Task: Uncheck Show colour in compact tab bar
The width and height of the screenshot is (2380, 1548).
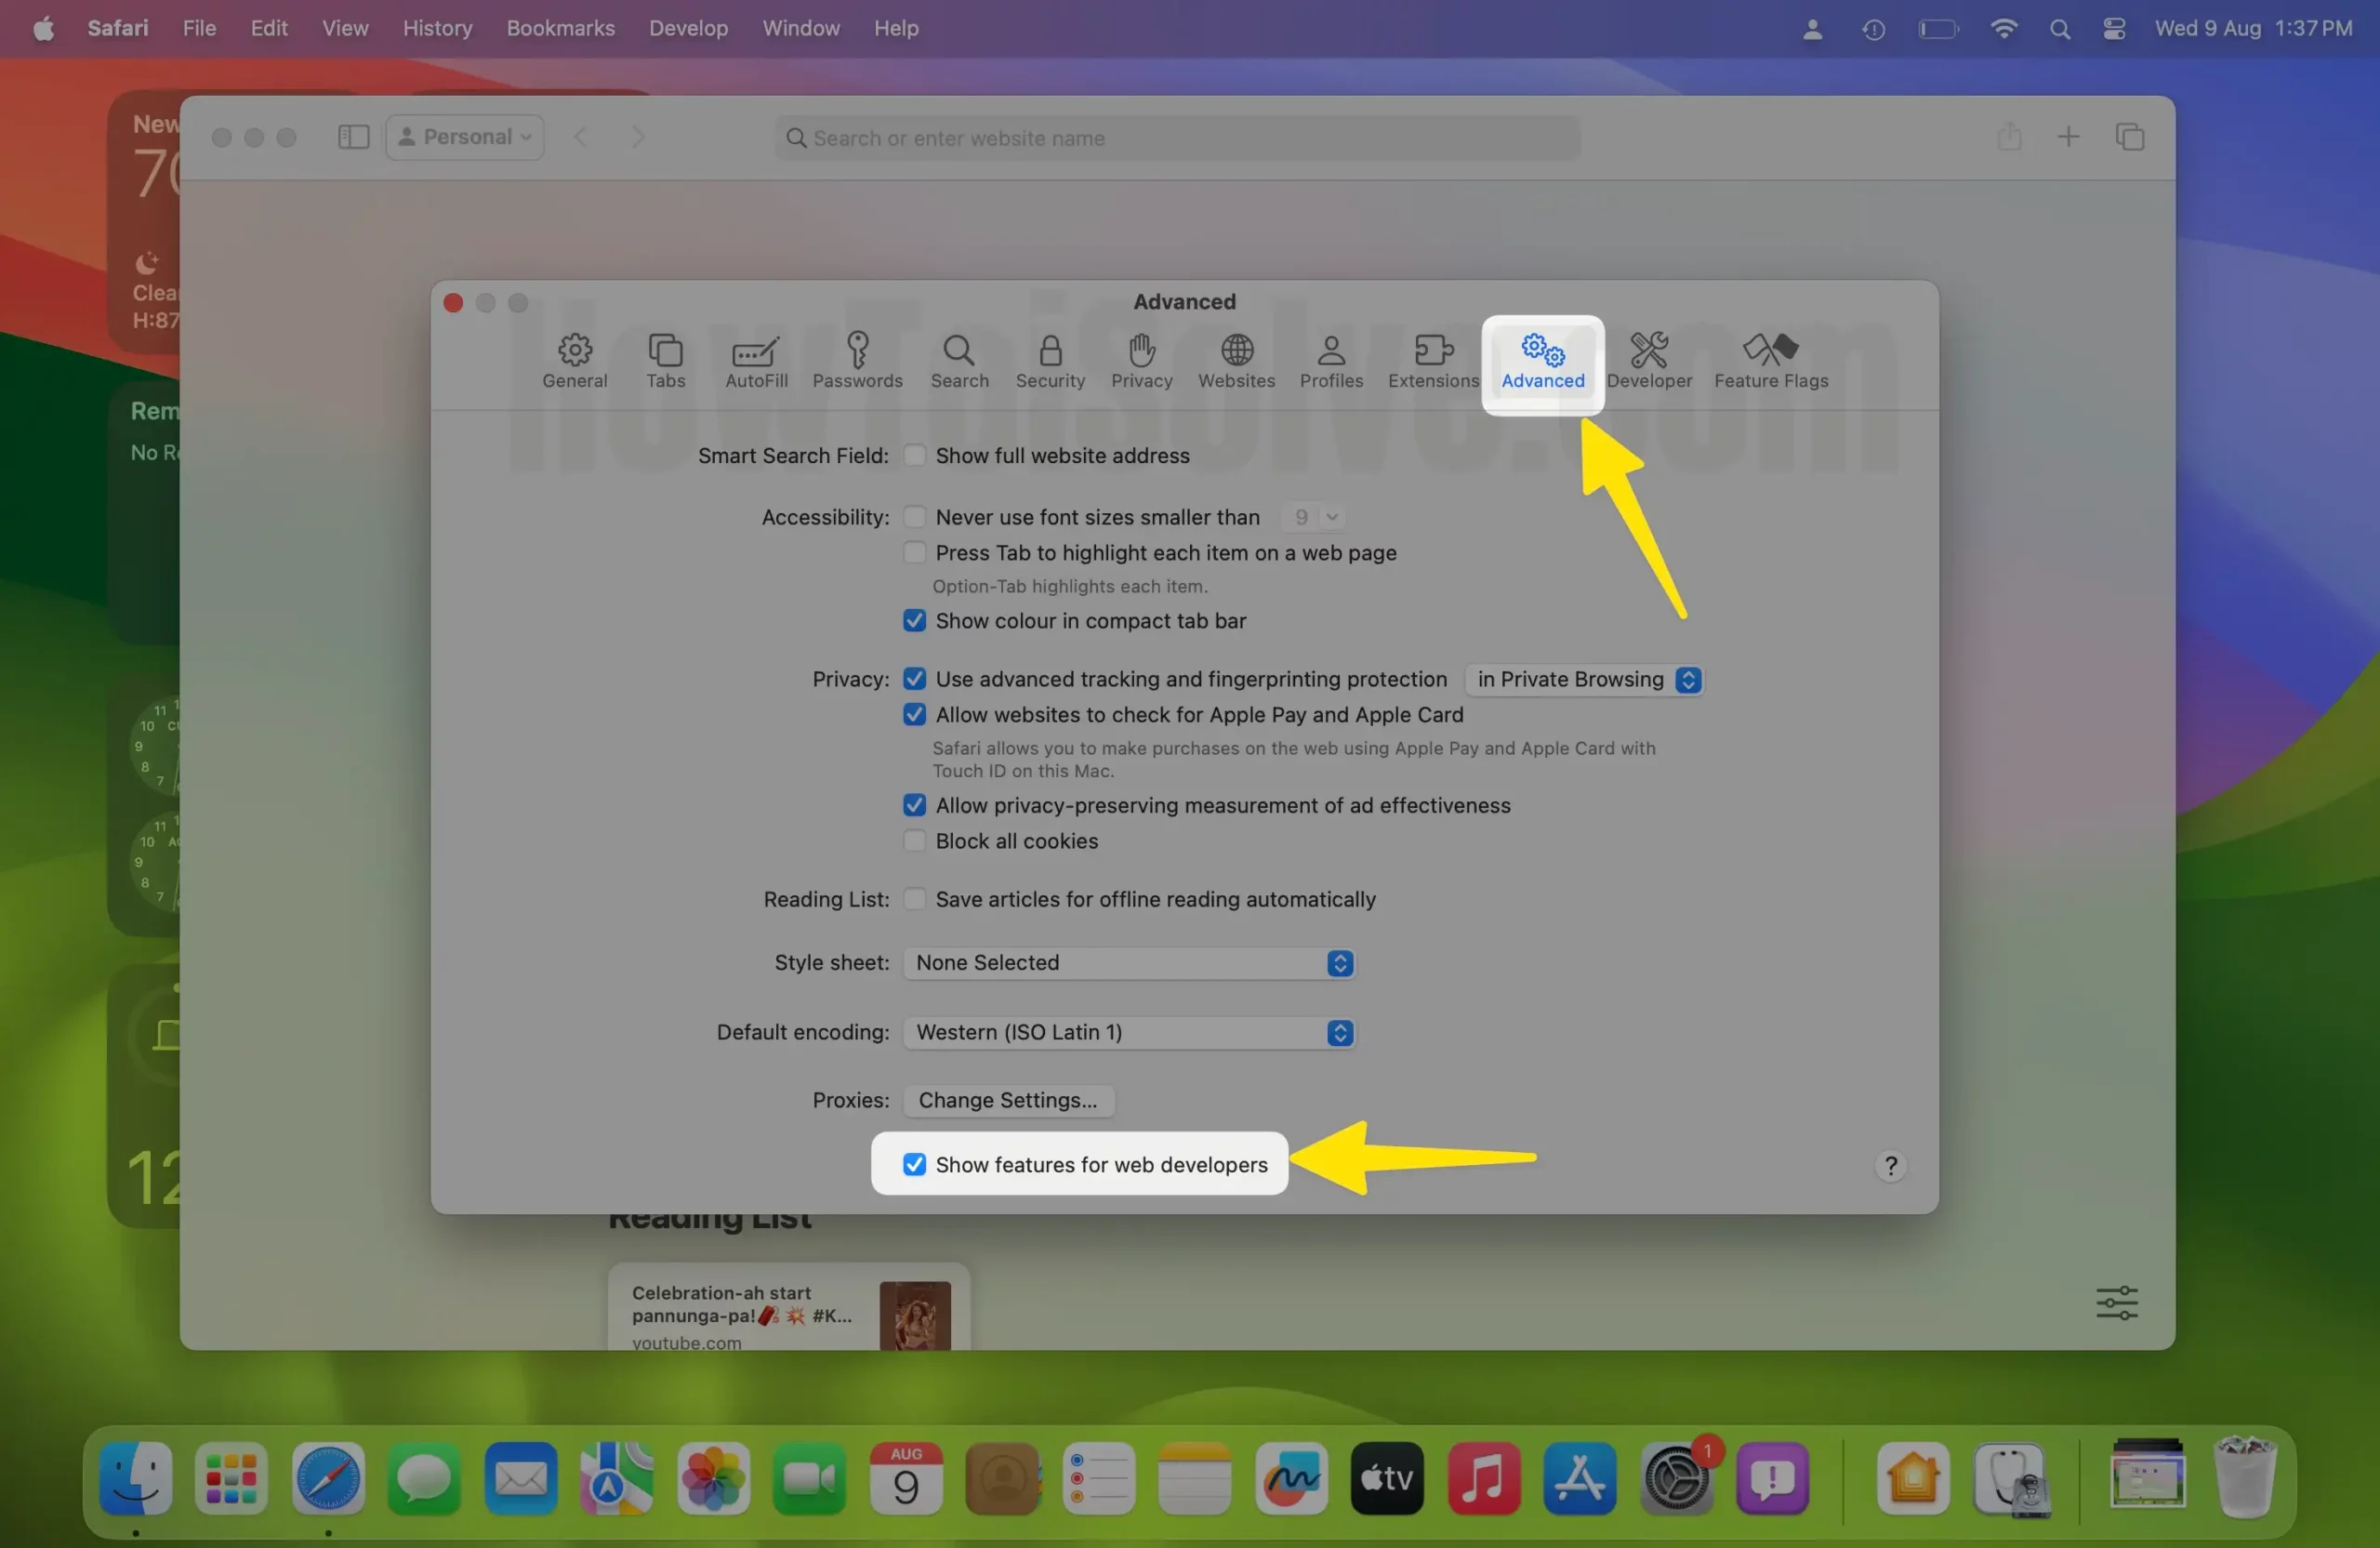Action: coord(914,621)
